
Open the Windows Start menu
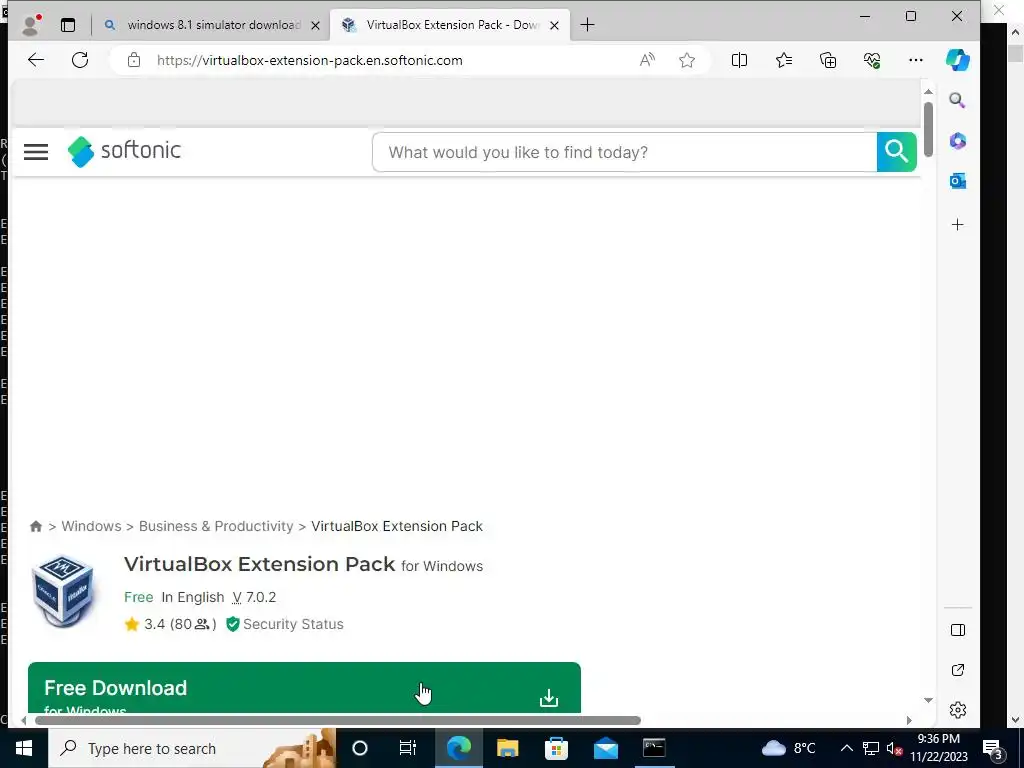coord(24,748)
